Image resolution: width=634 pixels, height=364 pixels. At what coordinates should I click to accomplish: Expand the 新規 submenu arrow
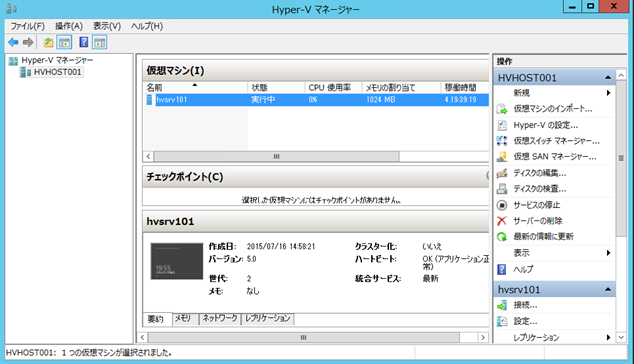[608, 93]
